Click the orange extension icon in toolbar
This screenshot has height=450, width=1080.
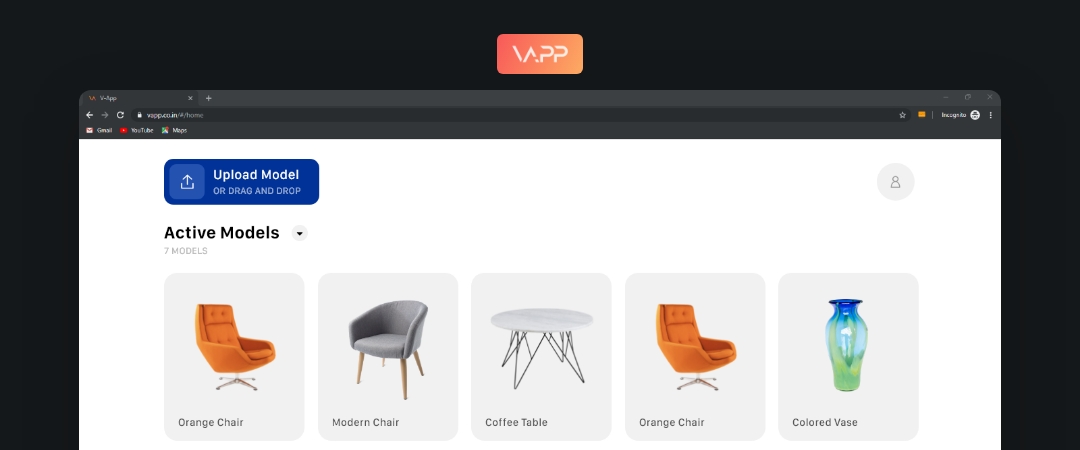922,114
